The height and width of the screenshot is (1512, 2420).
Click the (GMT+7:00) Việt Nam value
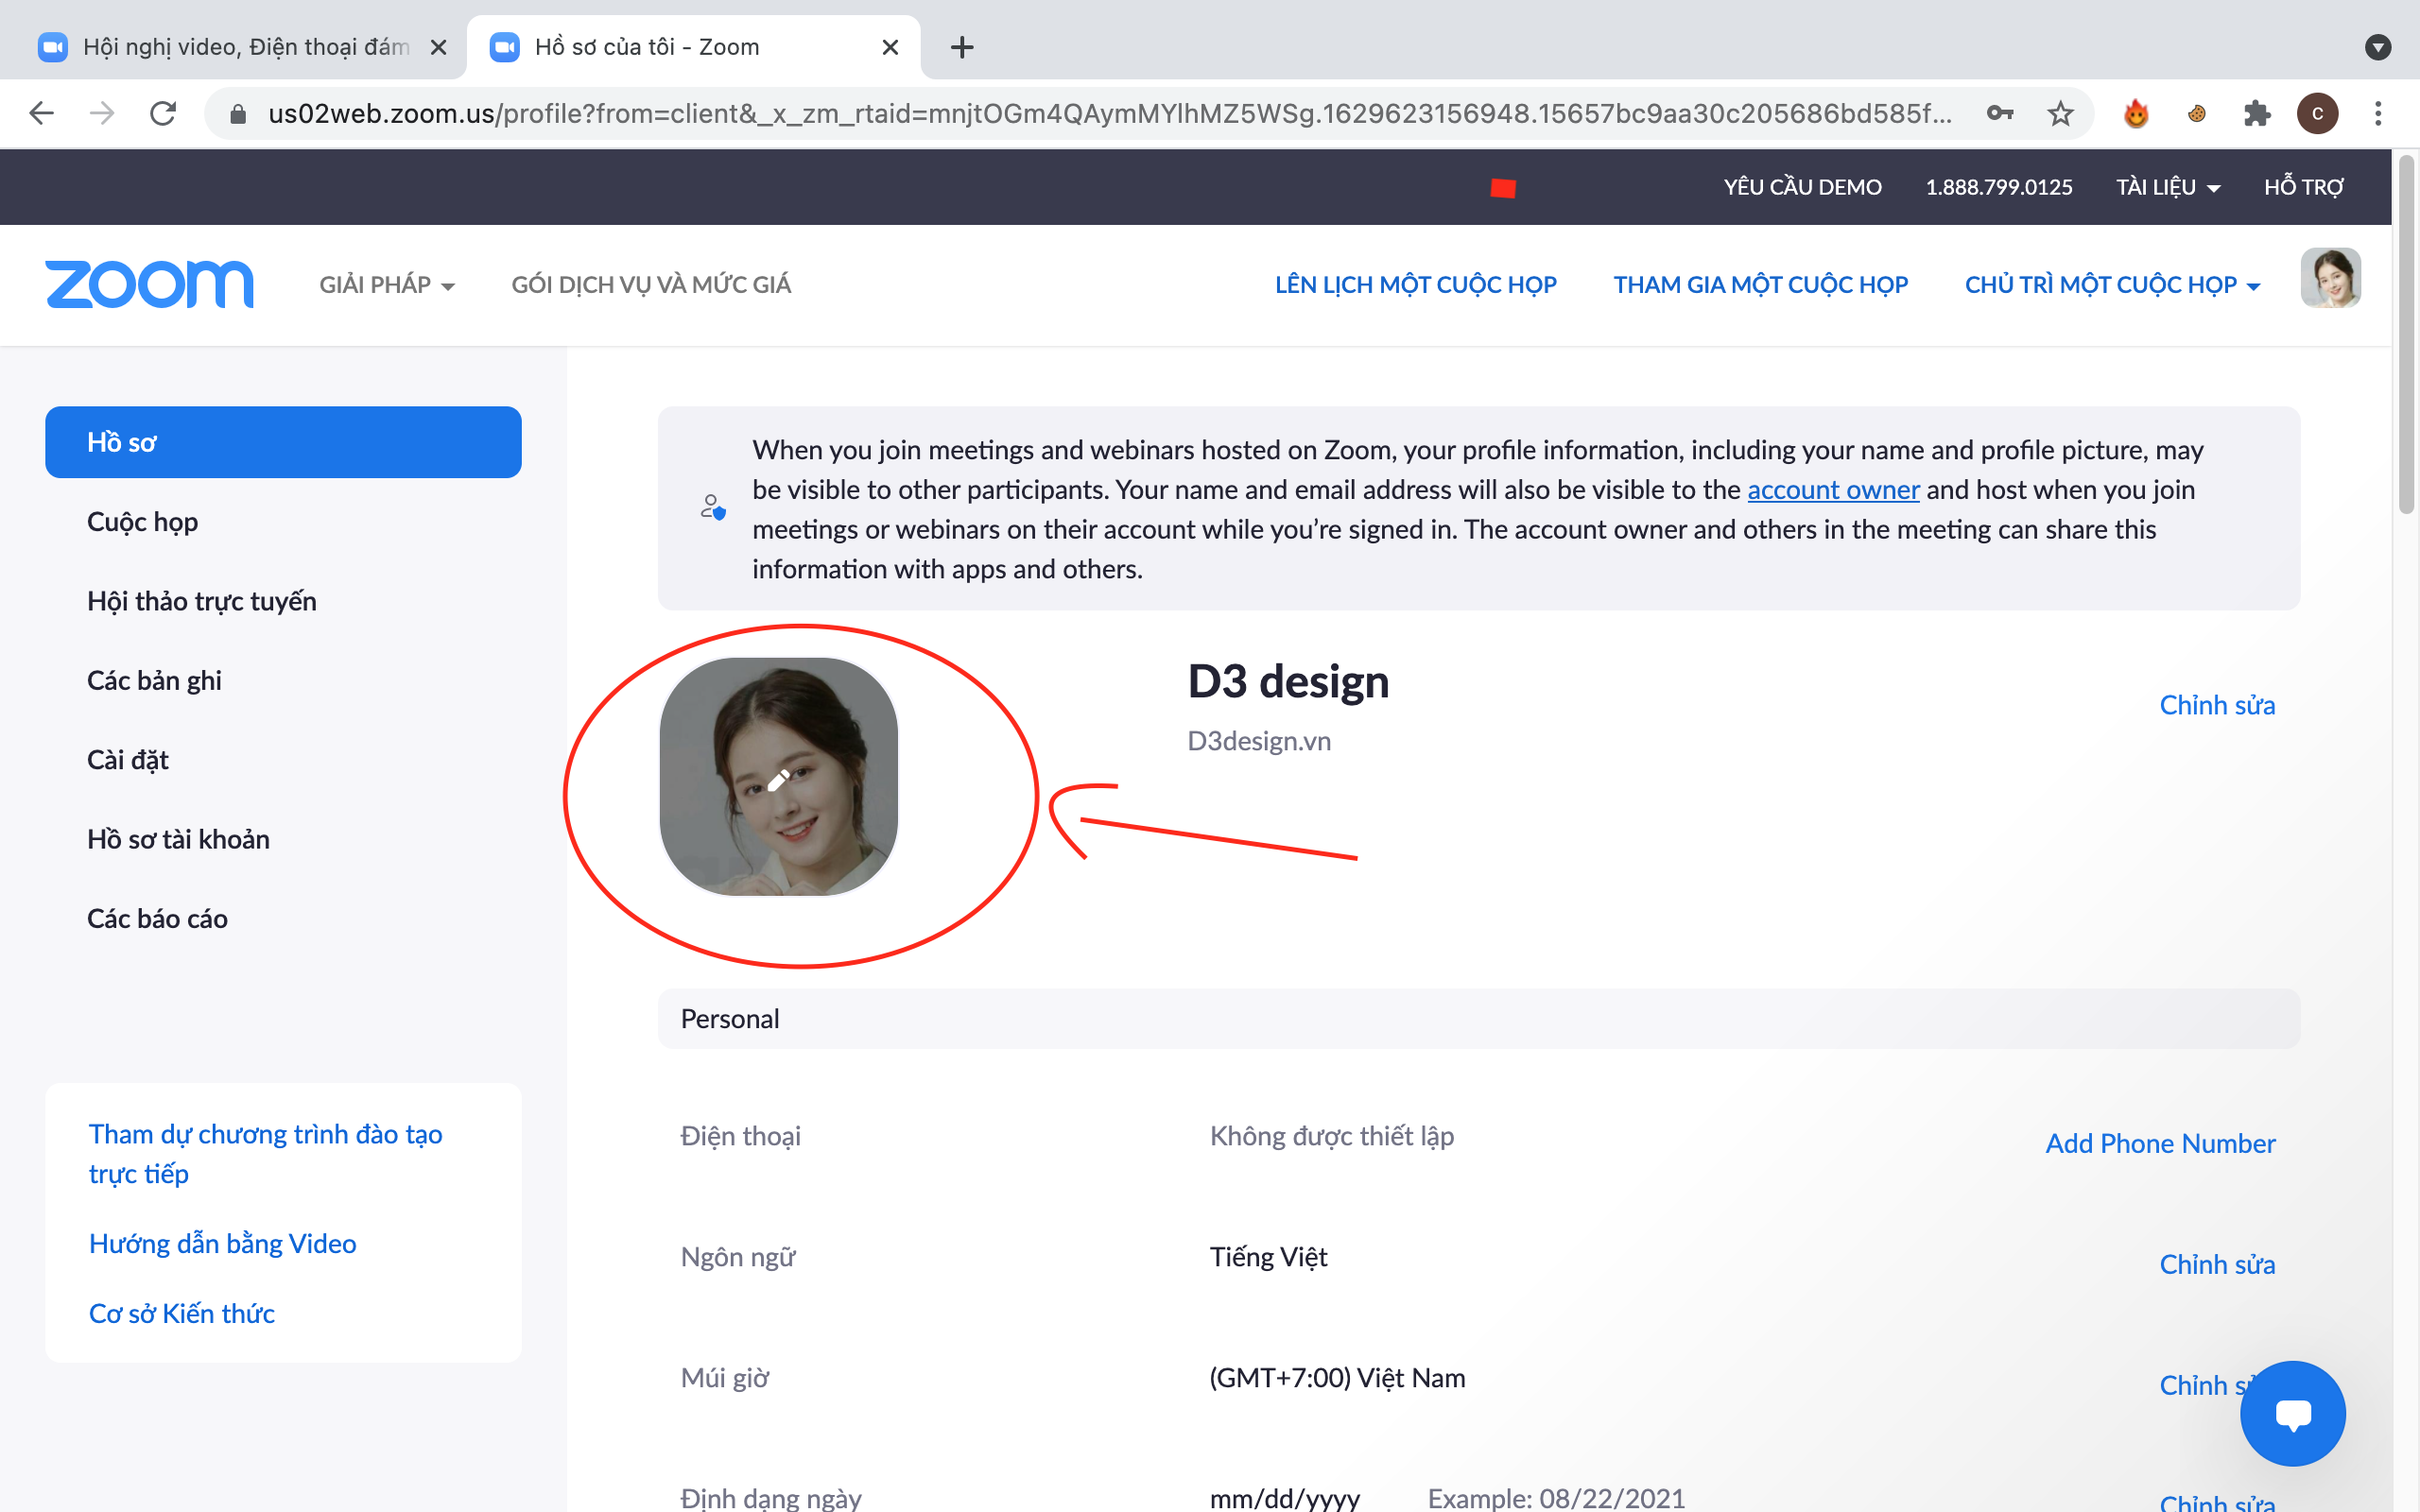coord(1337,1378)
